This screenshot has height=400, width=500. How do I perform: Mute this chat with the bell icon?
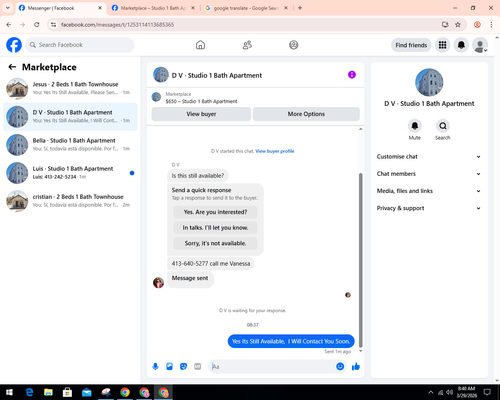(x=415, y=126)
